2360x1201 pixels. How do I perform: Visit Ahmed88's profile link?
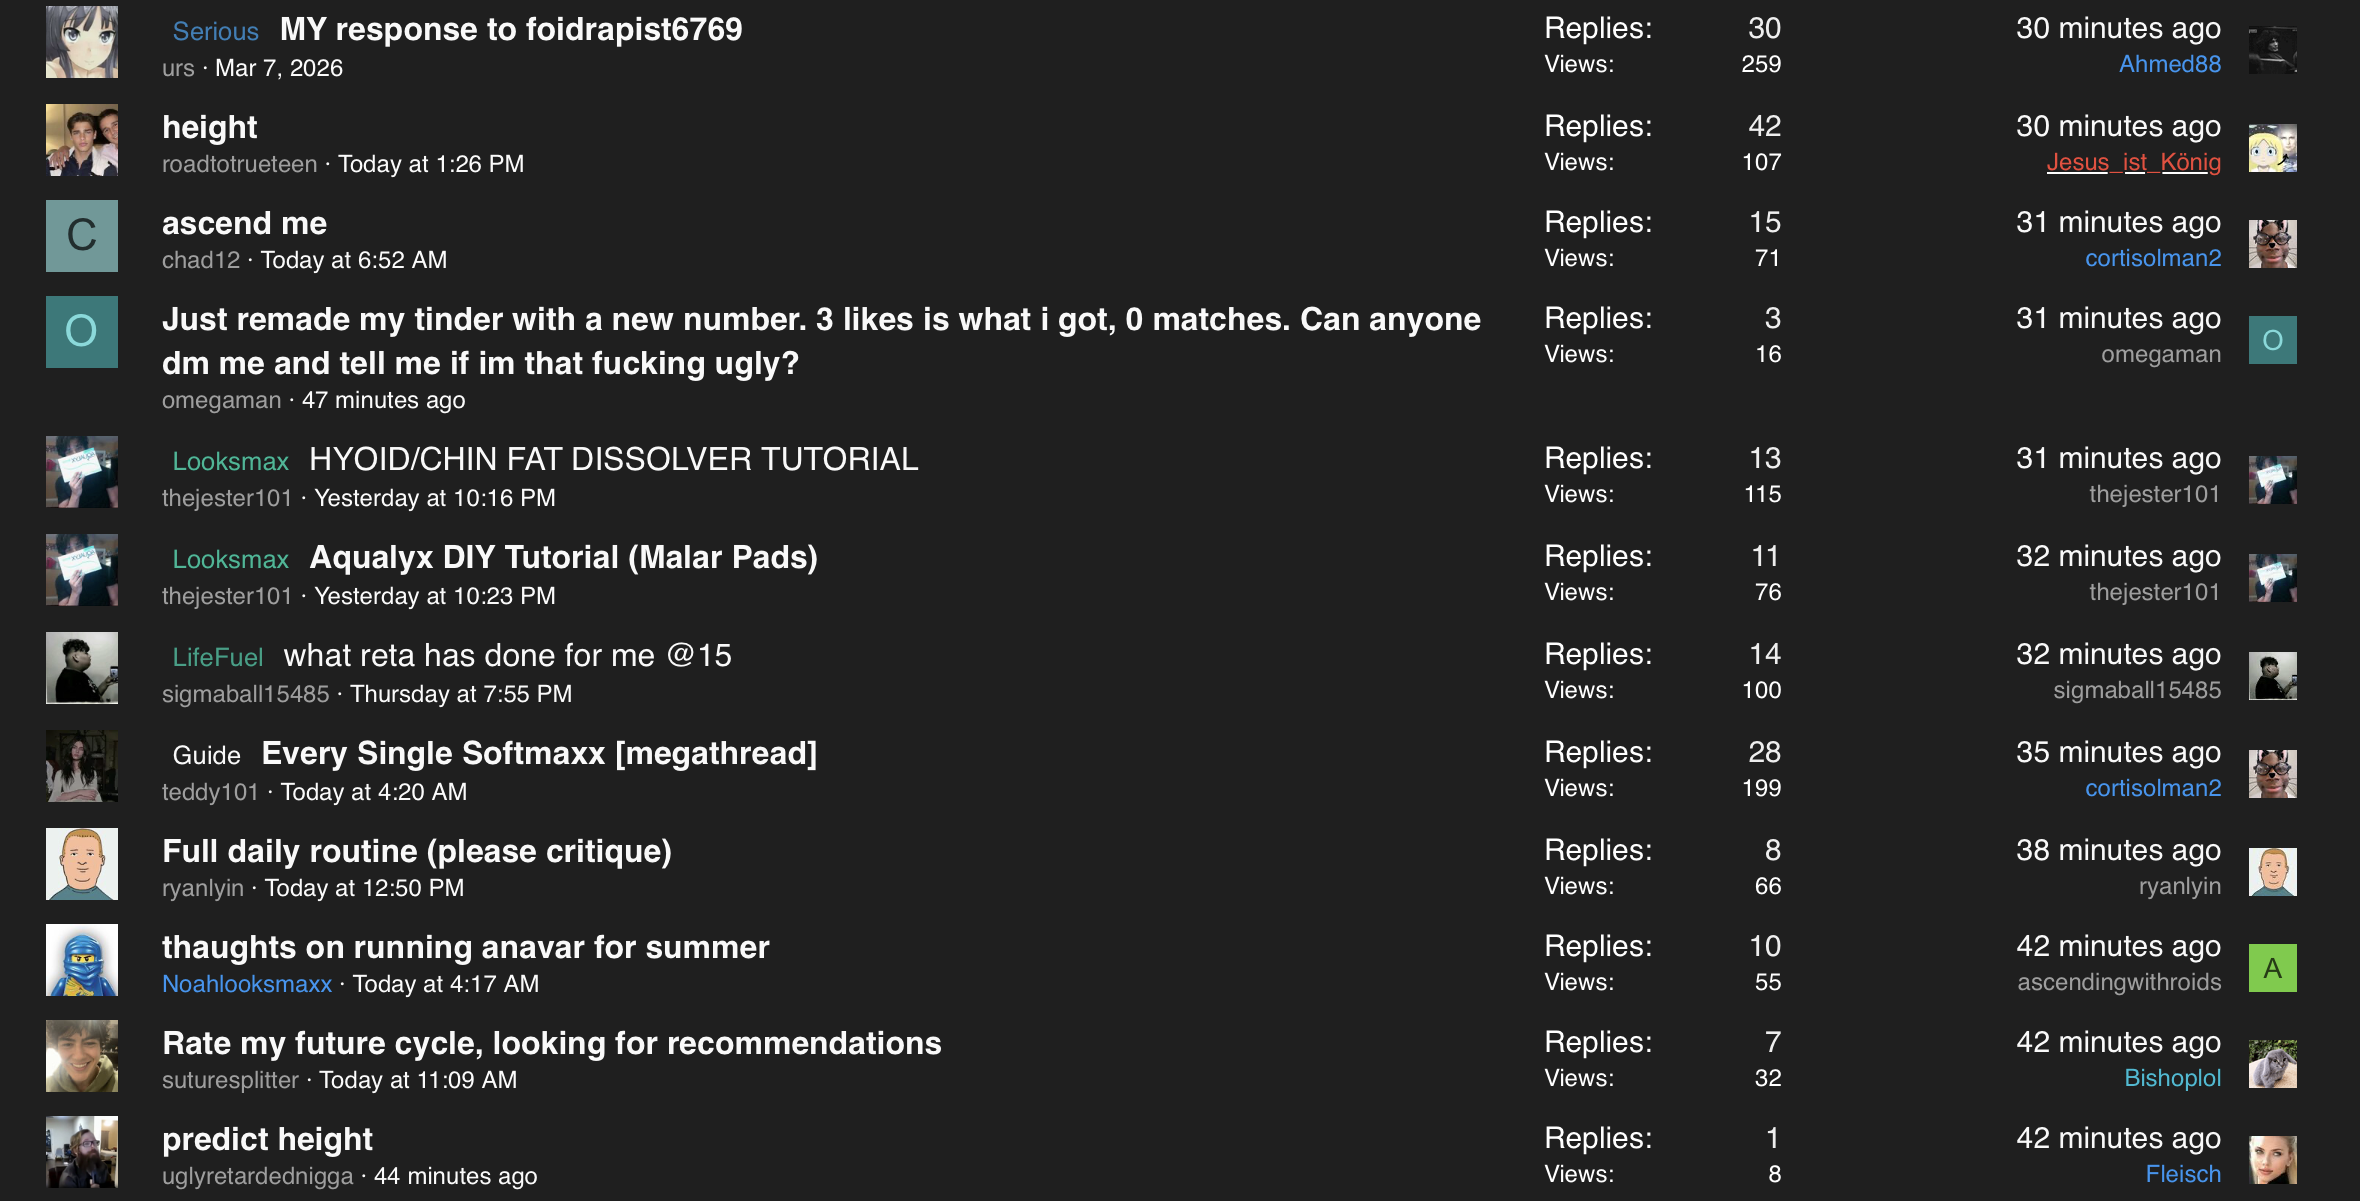[2169, 64]
